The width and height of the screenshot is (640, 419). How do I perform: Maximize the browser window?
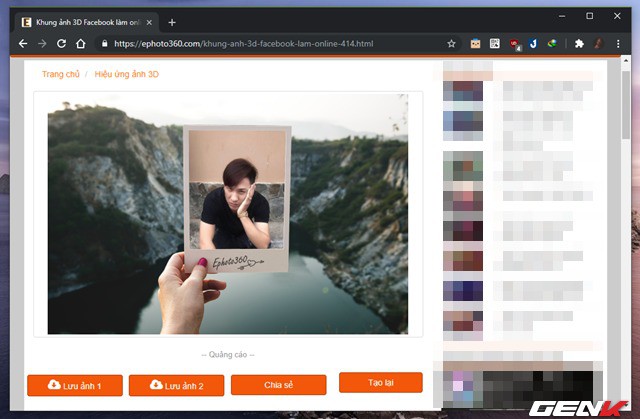[589, 16]
